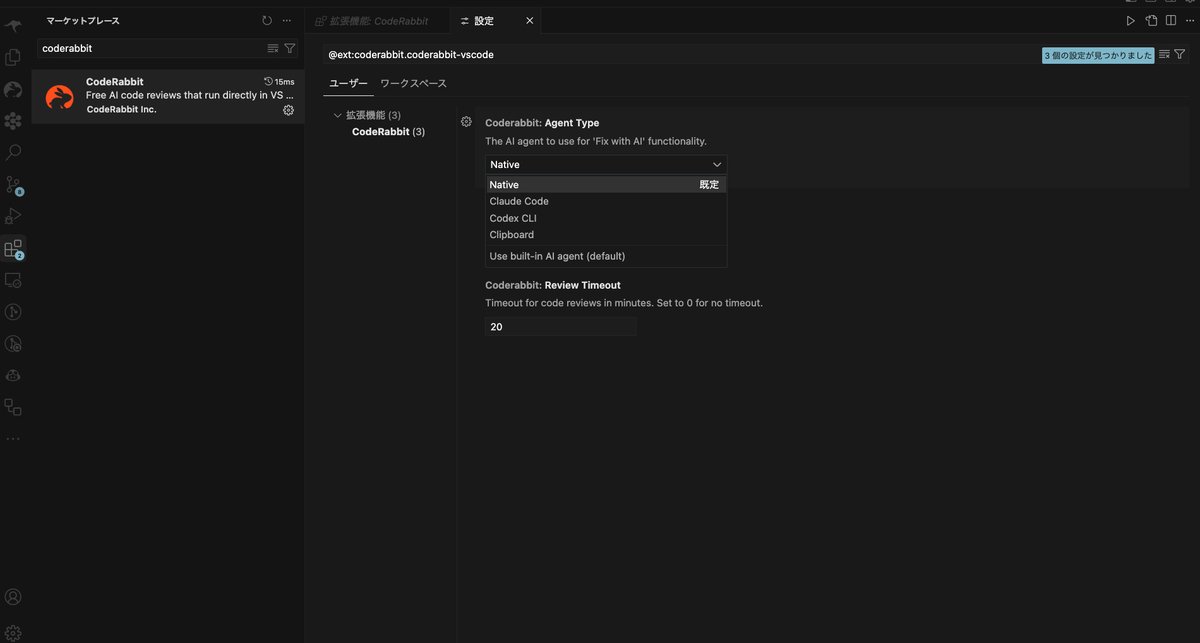Image resolution: width=1200 pixels, height=643 pixels.
Task: Open the Explorer view
Action: point(13,57)
